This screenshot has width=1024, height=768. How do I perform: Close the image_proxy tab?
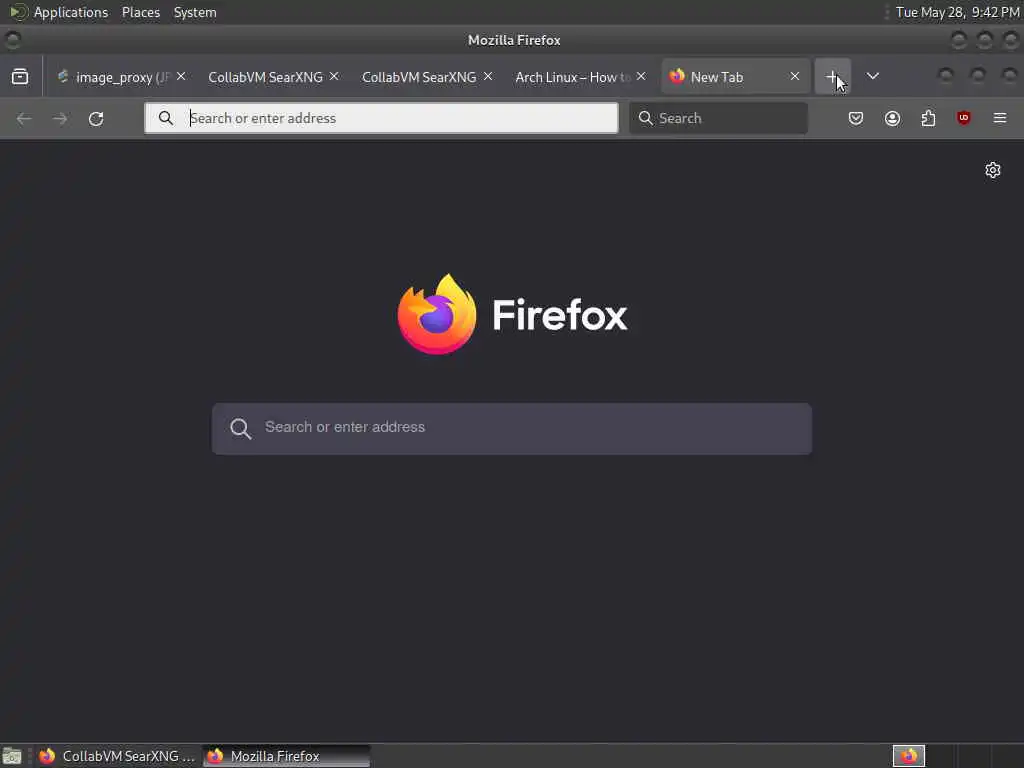coord(181,76)
